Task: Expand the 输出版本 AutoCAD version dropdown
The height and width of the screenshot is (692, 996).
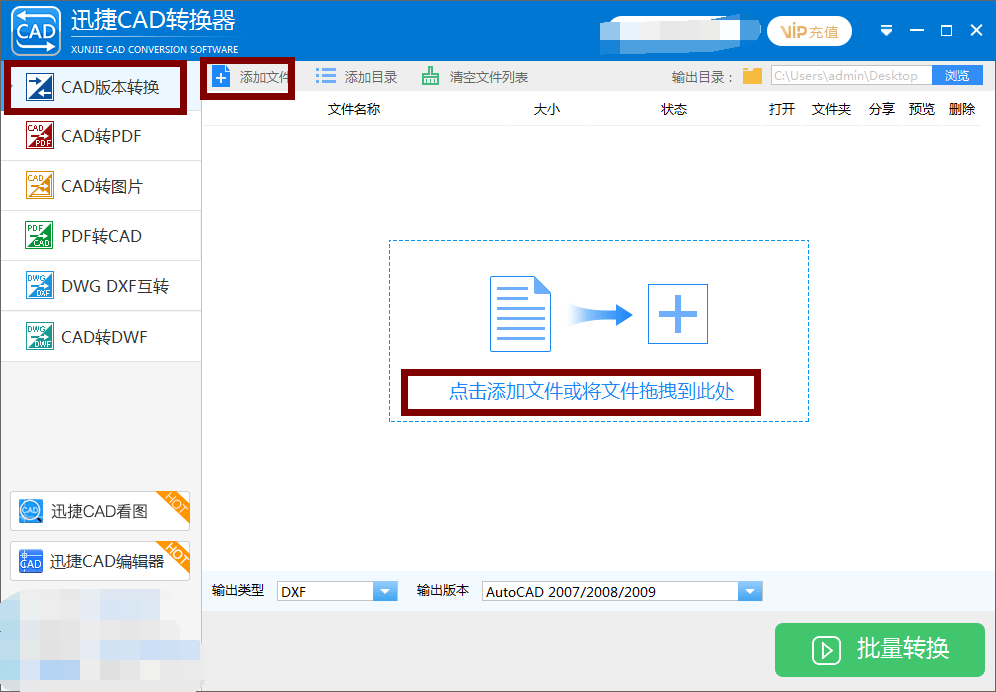Action: coord(750,592)
